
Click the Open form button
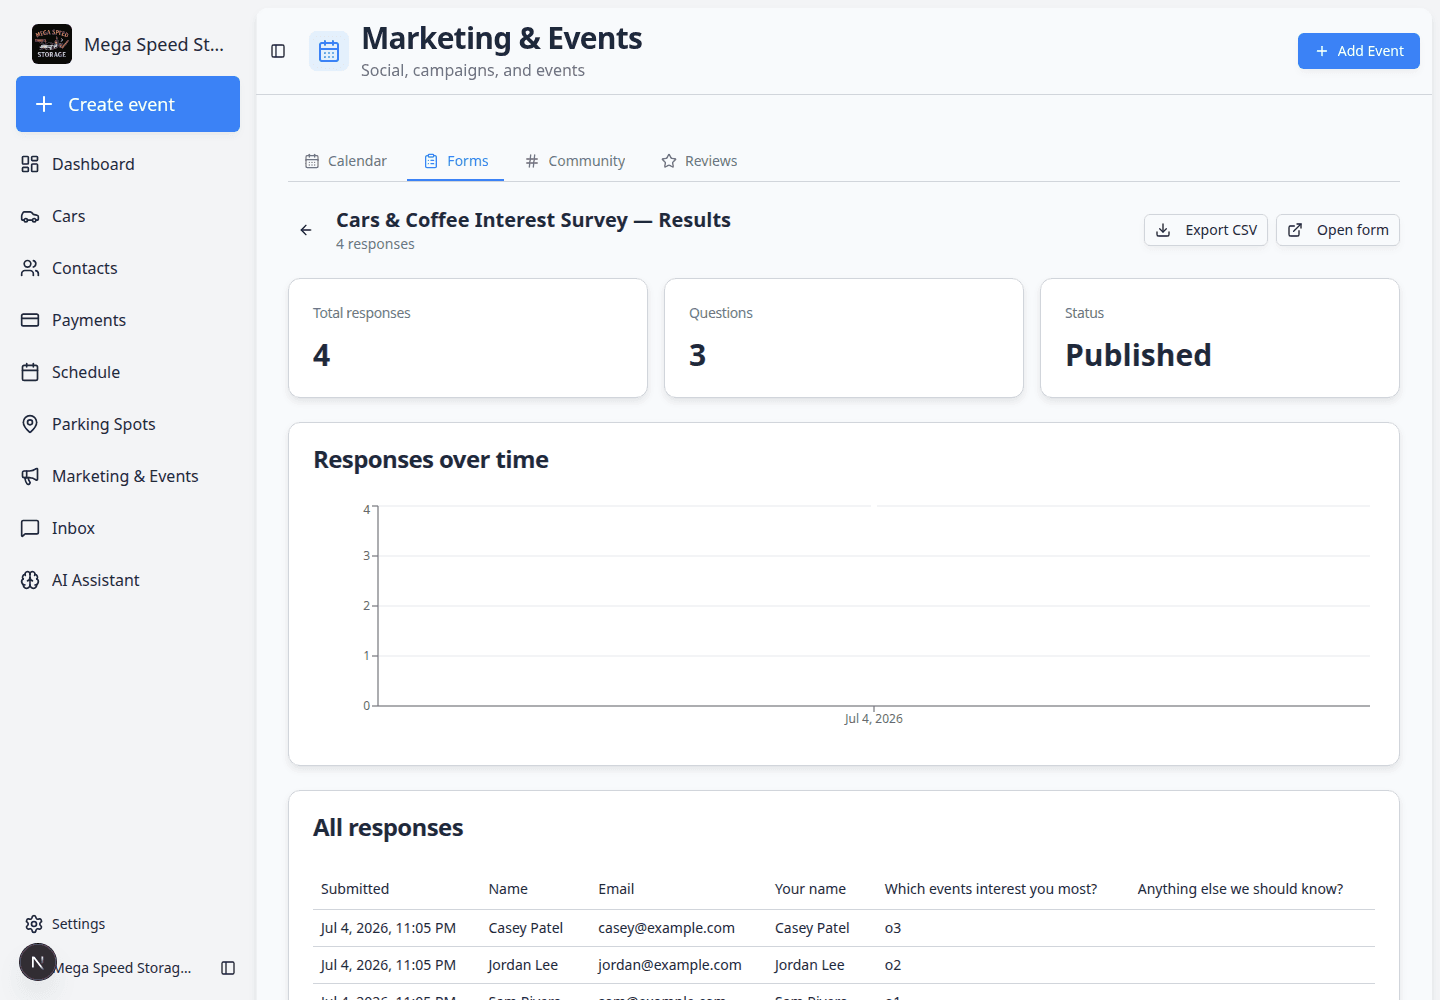(1338, 230)
